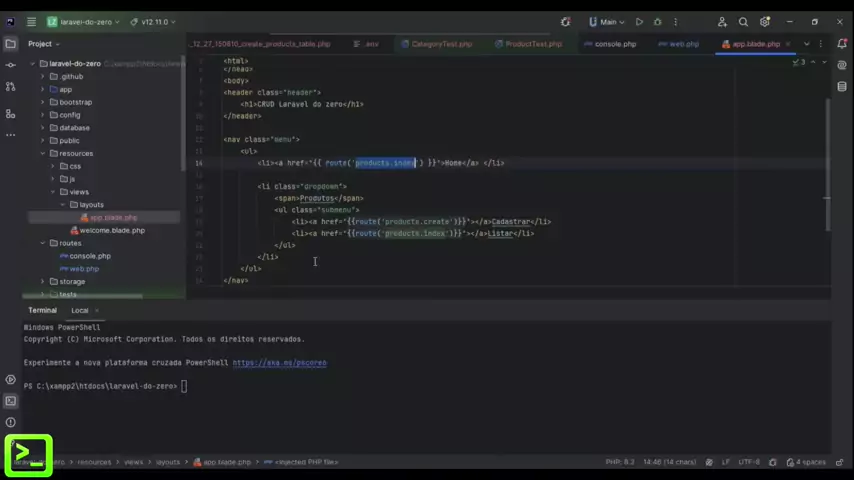Toggle the Project tool window folder icon

click(11, 44)
